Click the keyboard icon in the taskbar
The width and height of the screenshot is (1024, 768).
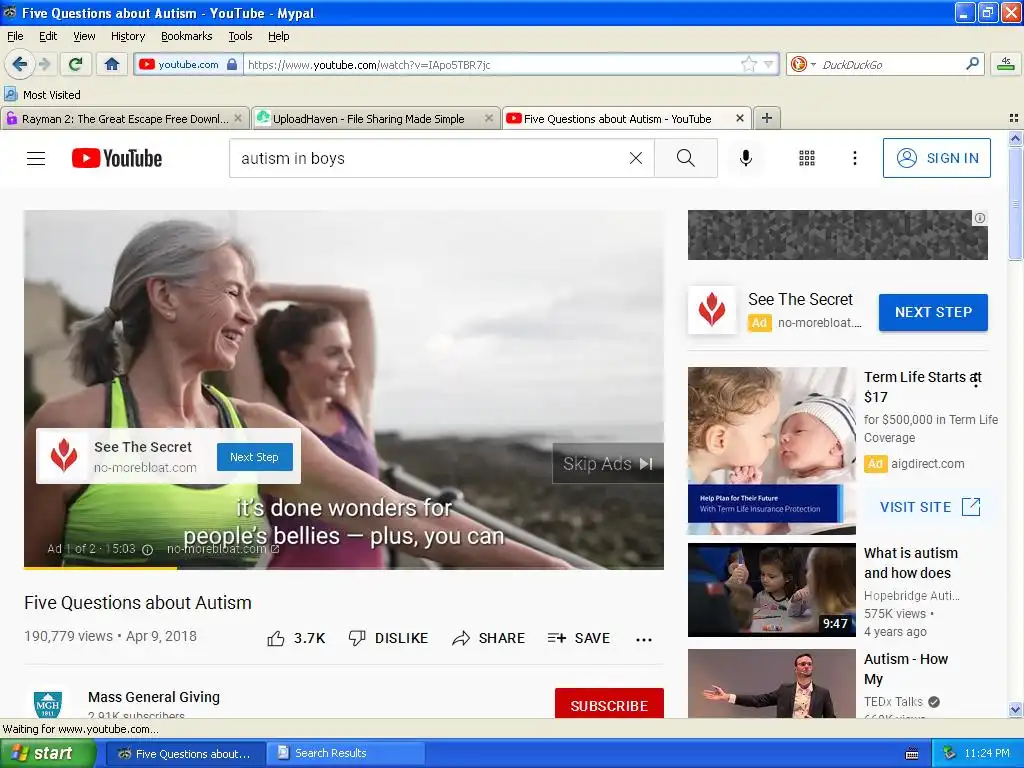[912, 754]
